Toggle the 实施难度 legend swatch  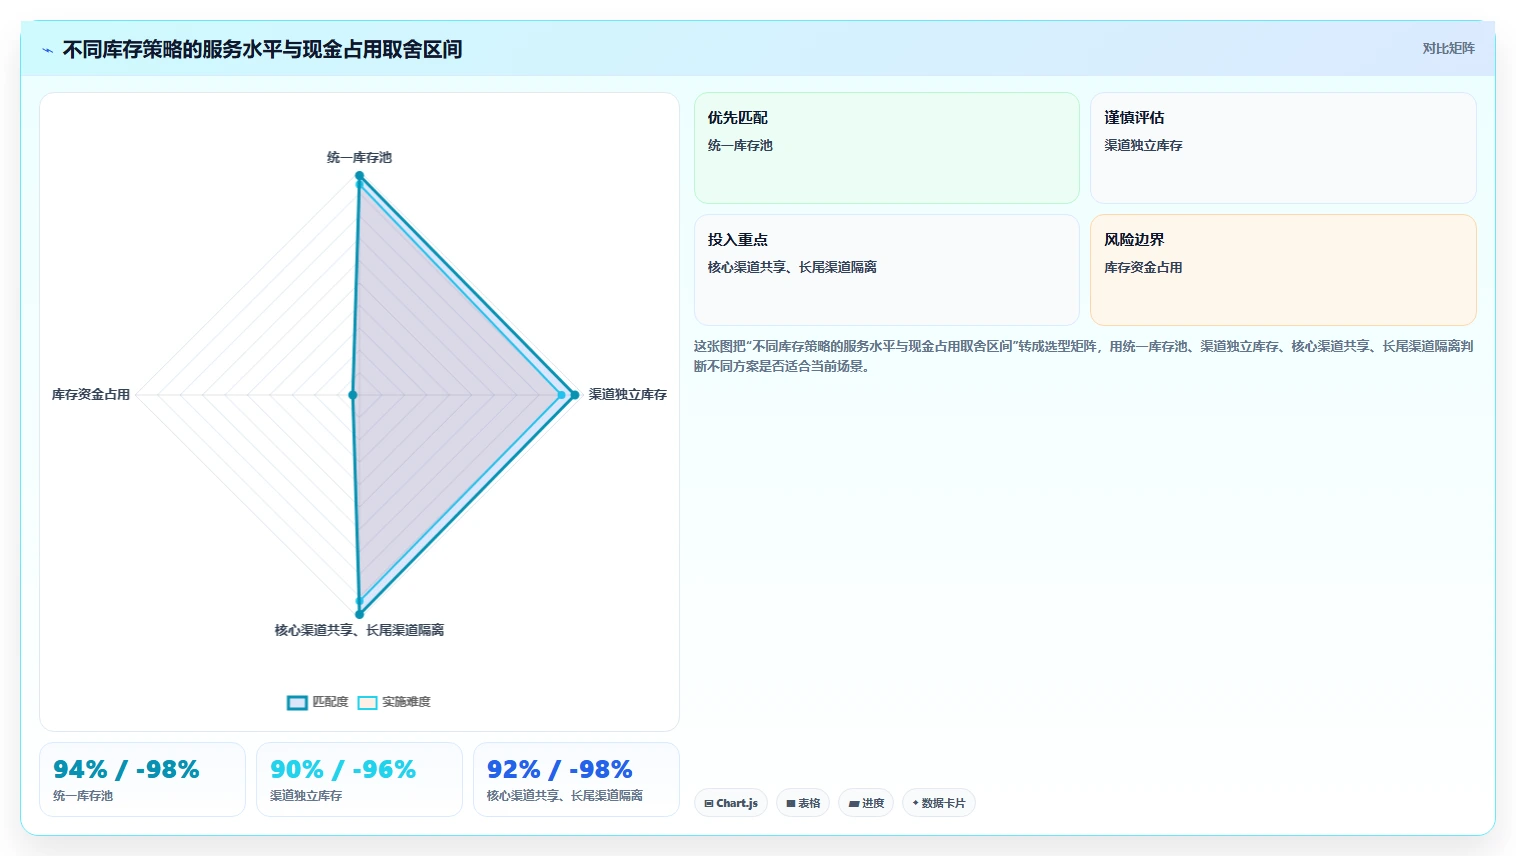[367, 702]
